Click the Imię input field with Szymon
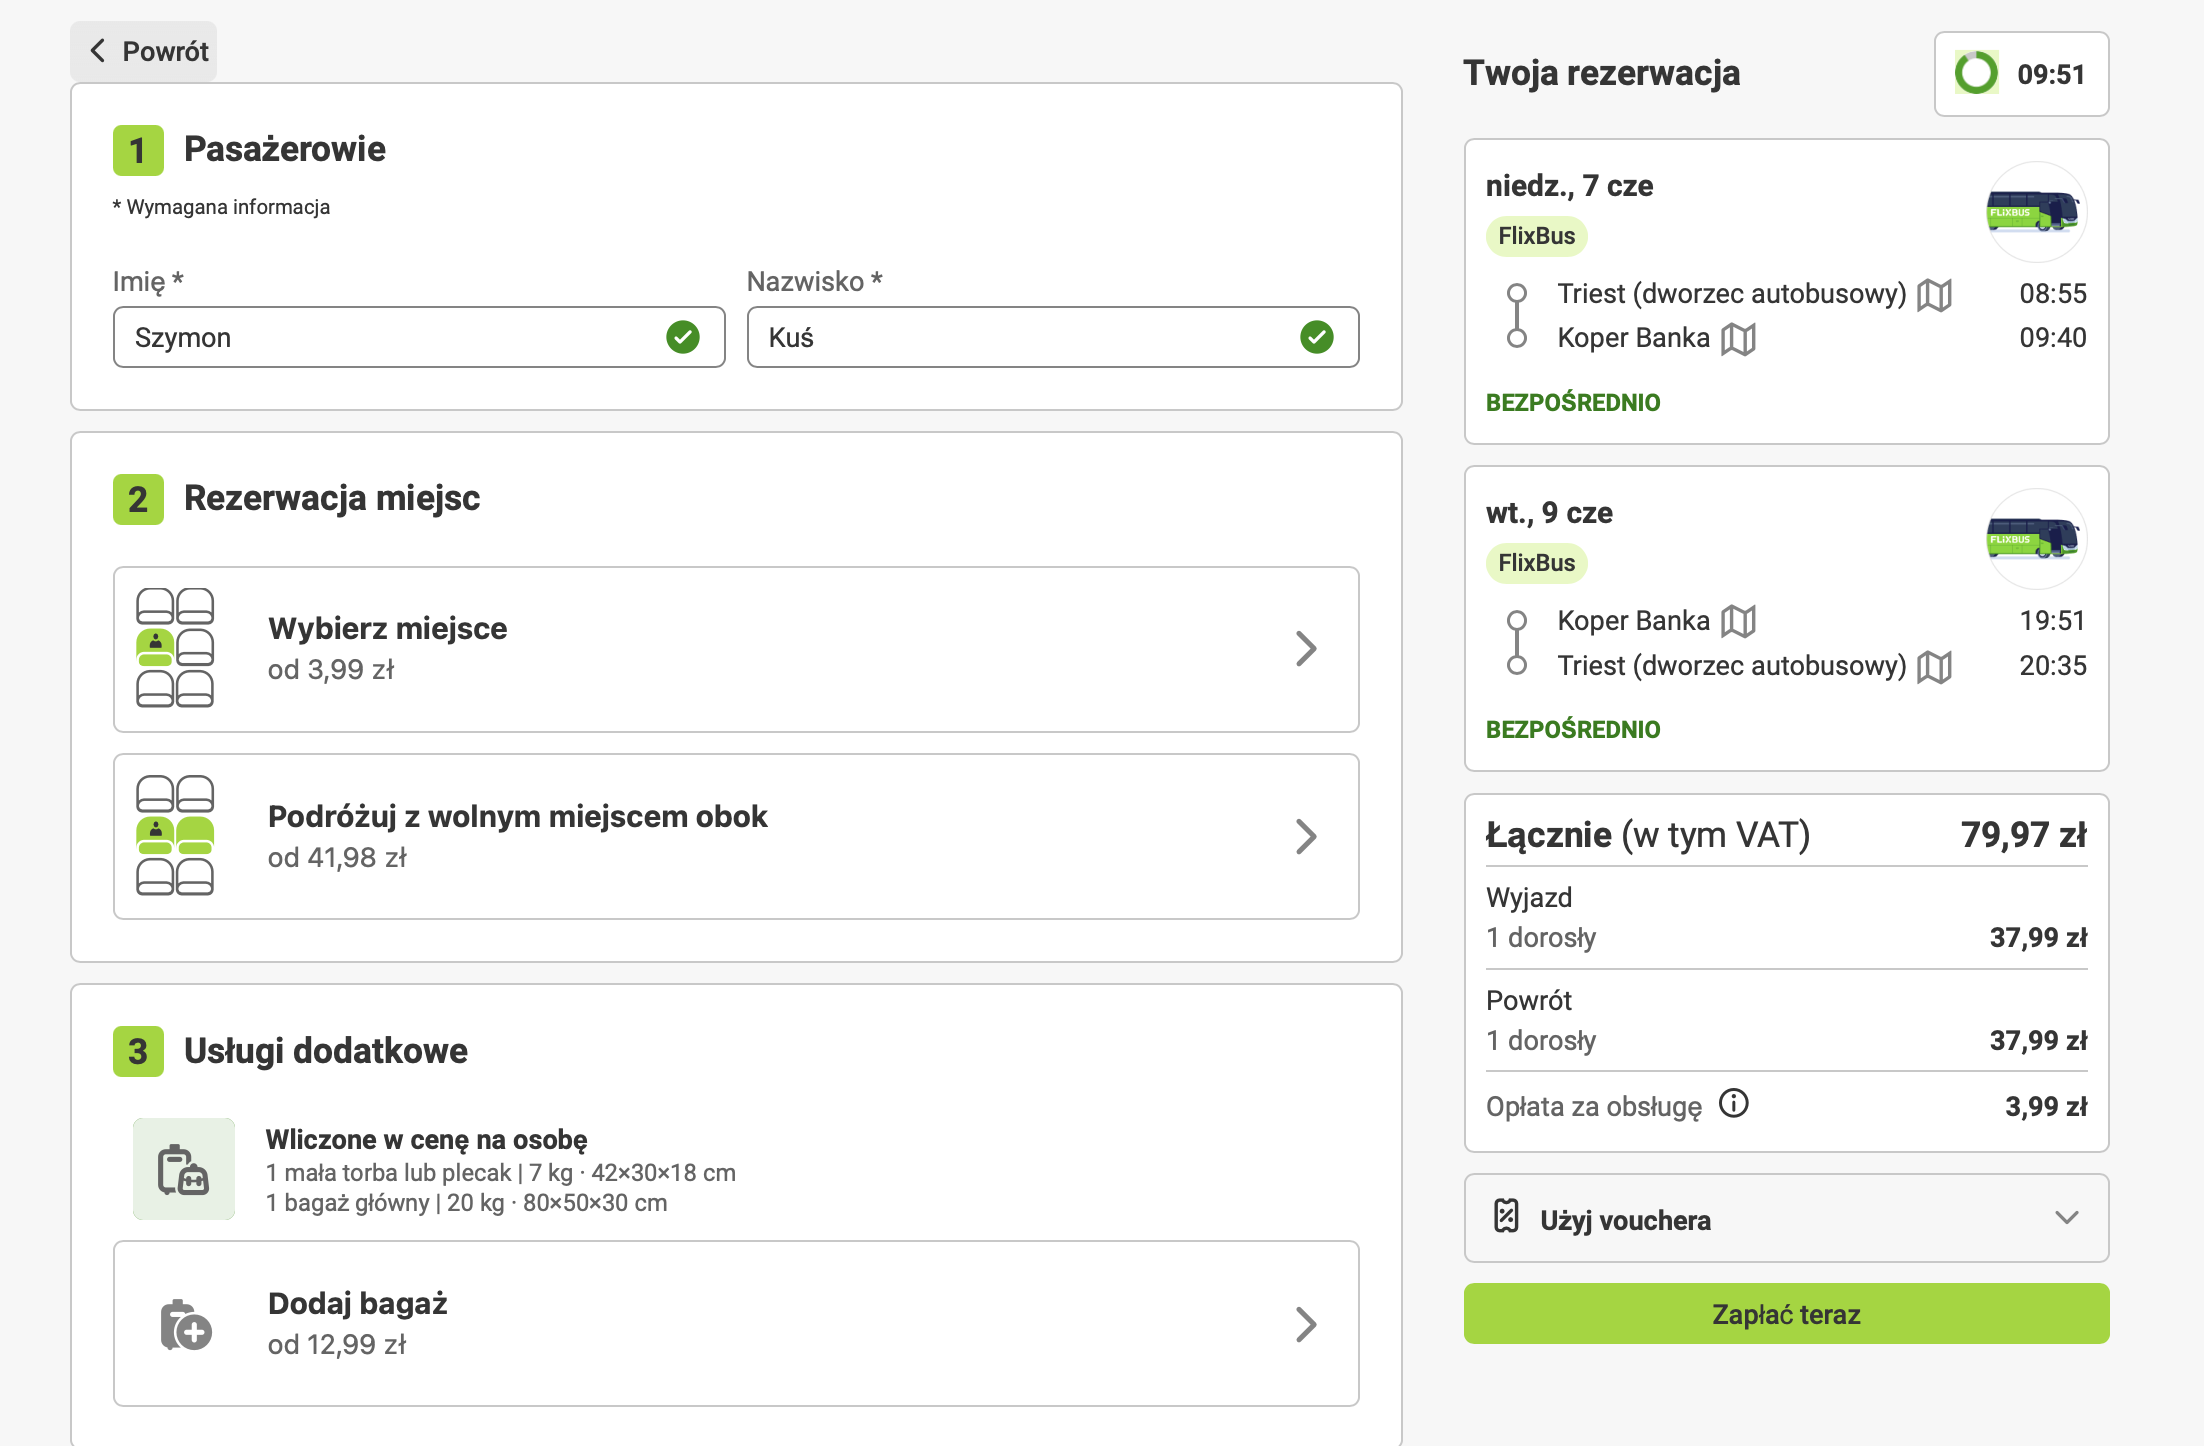 [x=419, y=337]
